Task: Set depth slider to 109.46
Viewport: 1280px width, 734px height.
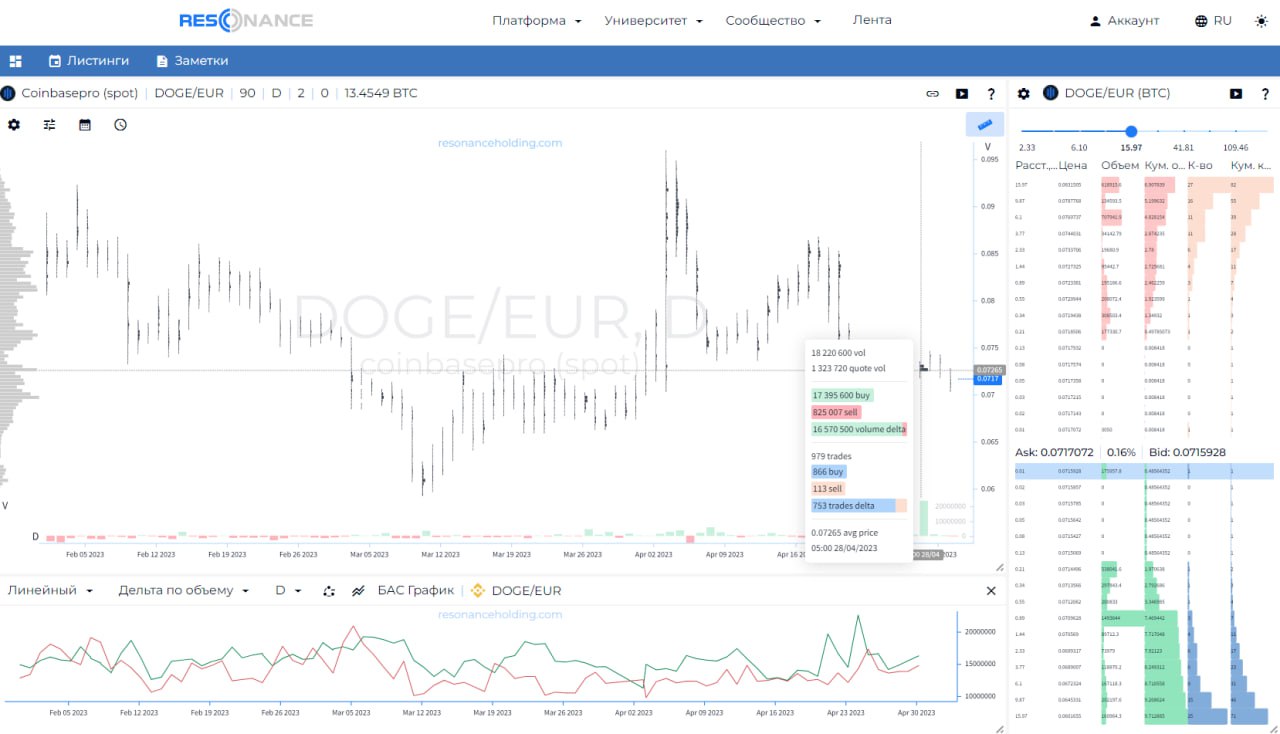Action: pyautogui.click(x=1236, y=148)
